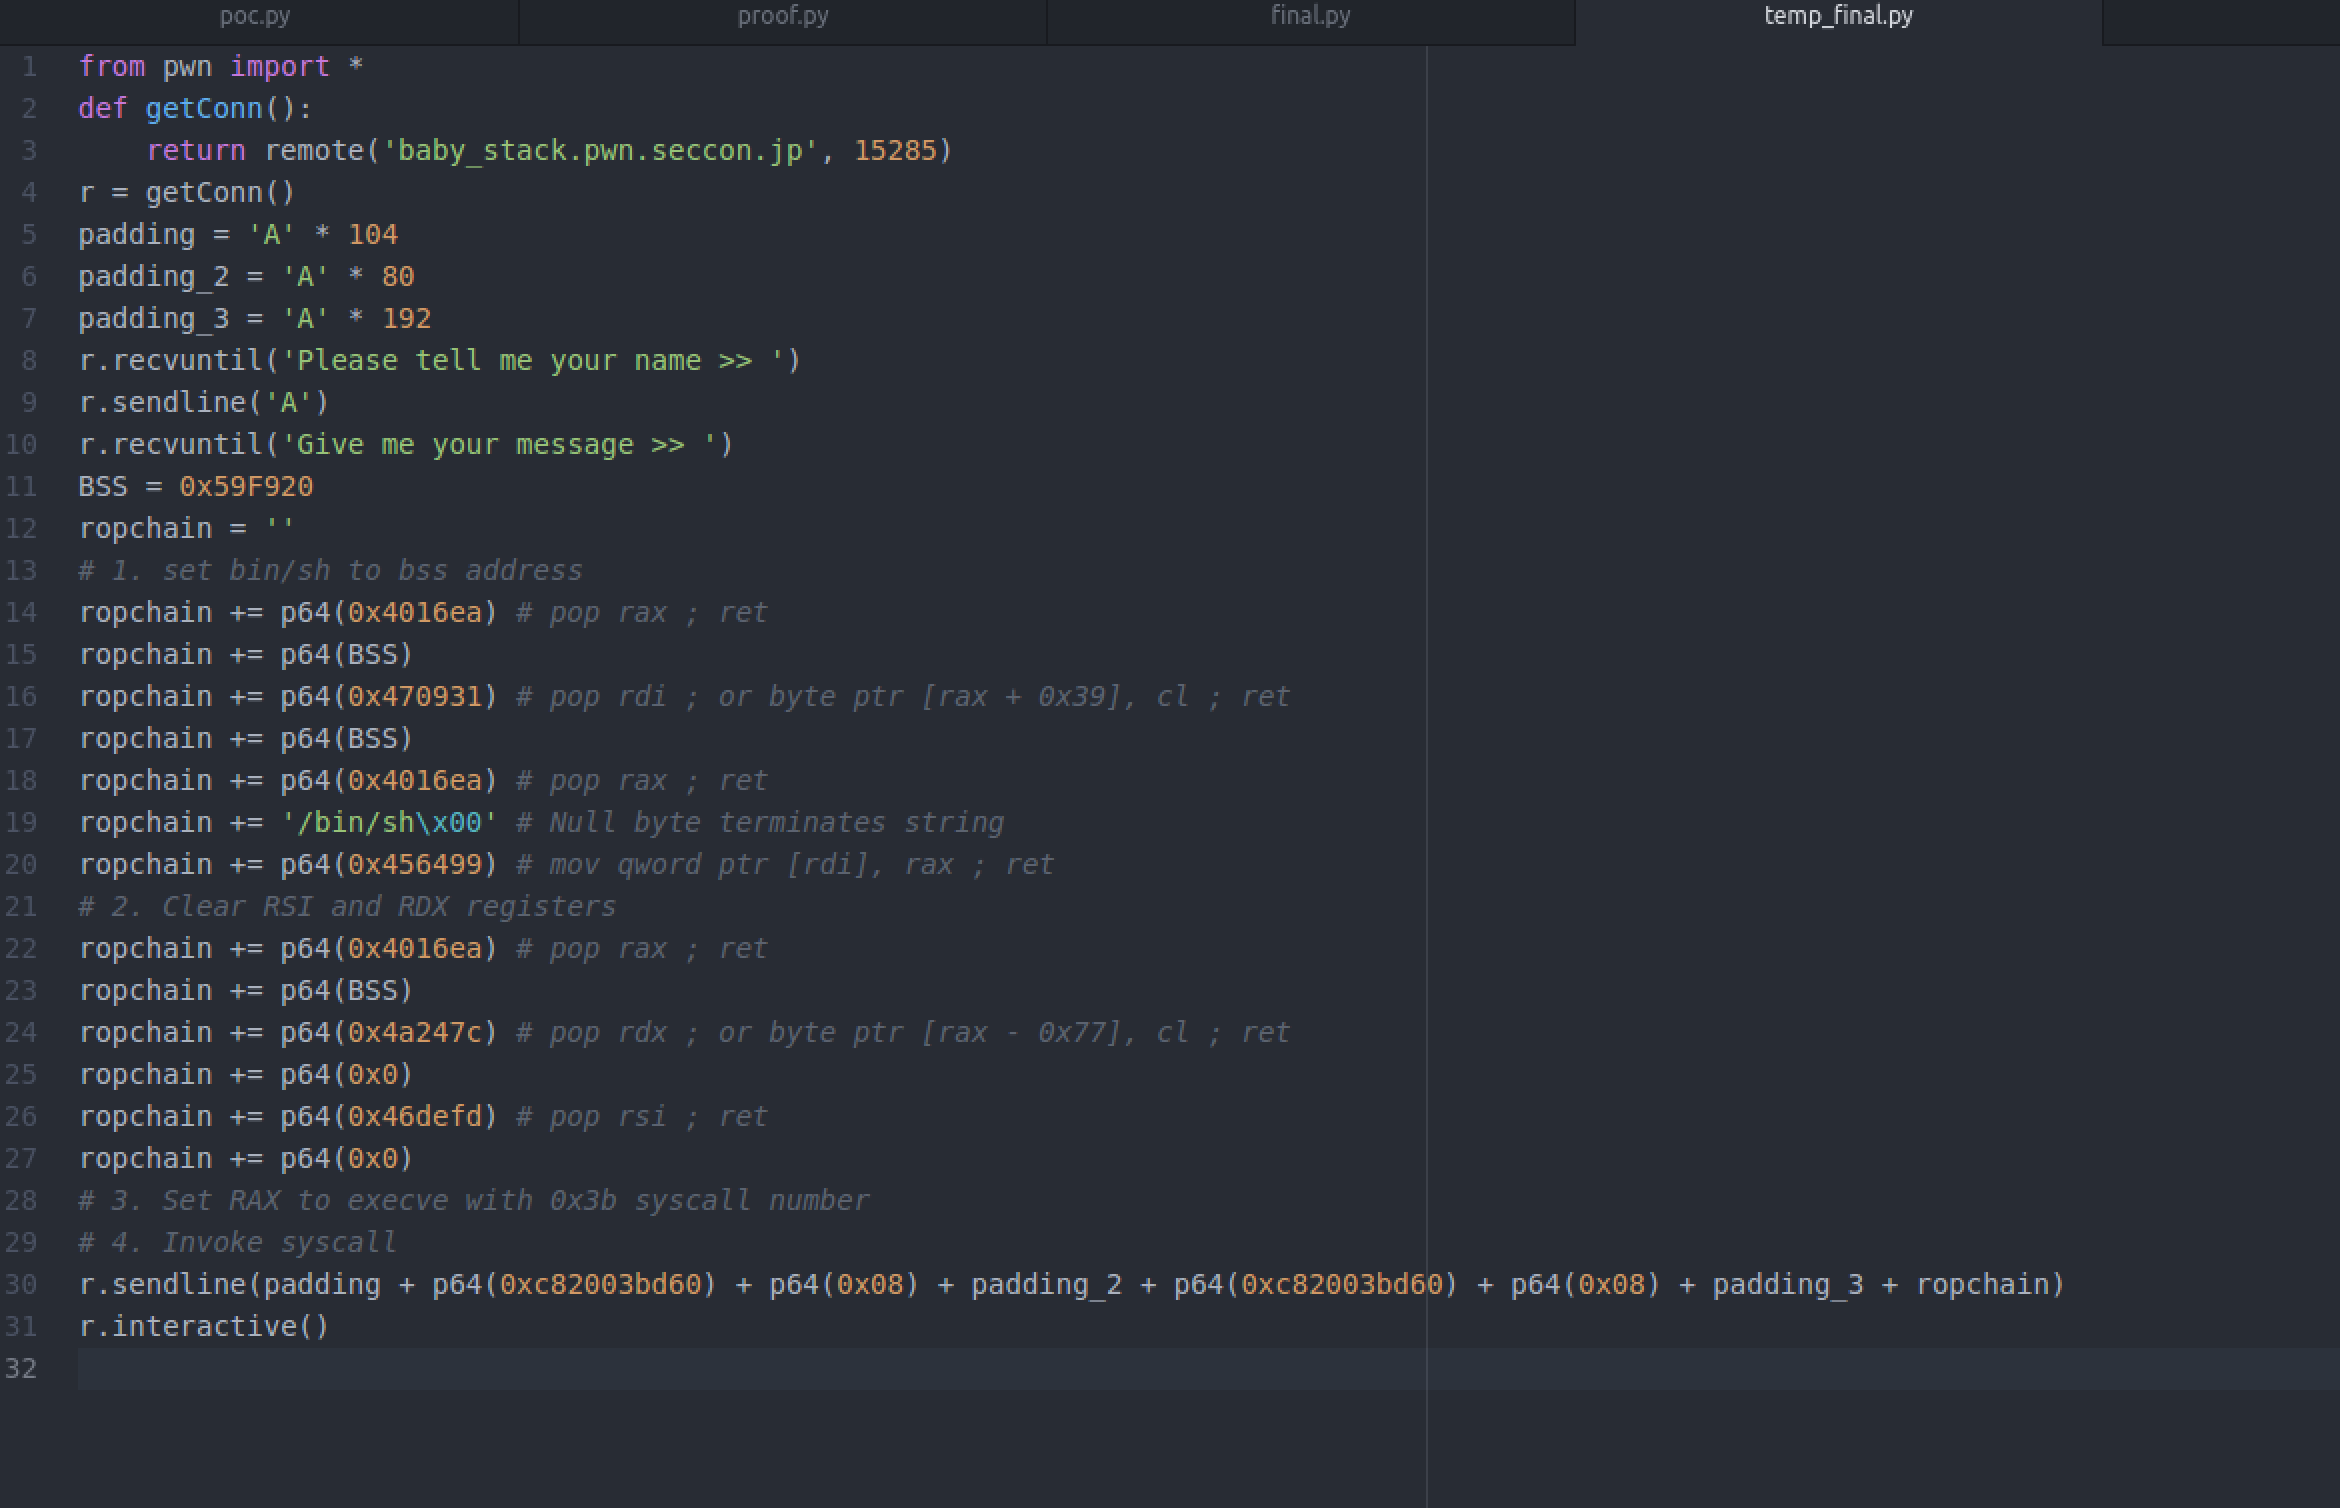This screenshot has width=2340, height=1508.
Task: Click 'padding_2' in the sendline call
Action: (x=1046, y=1285)
